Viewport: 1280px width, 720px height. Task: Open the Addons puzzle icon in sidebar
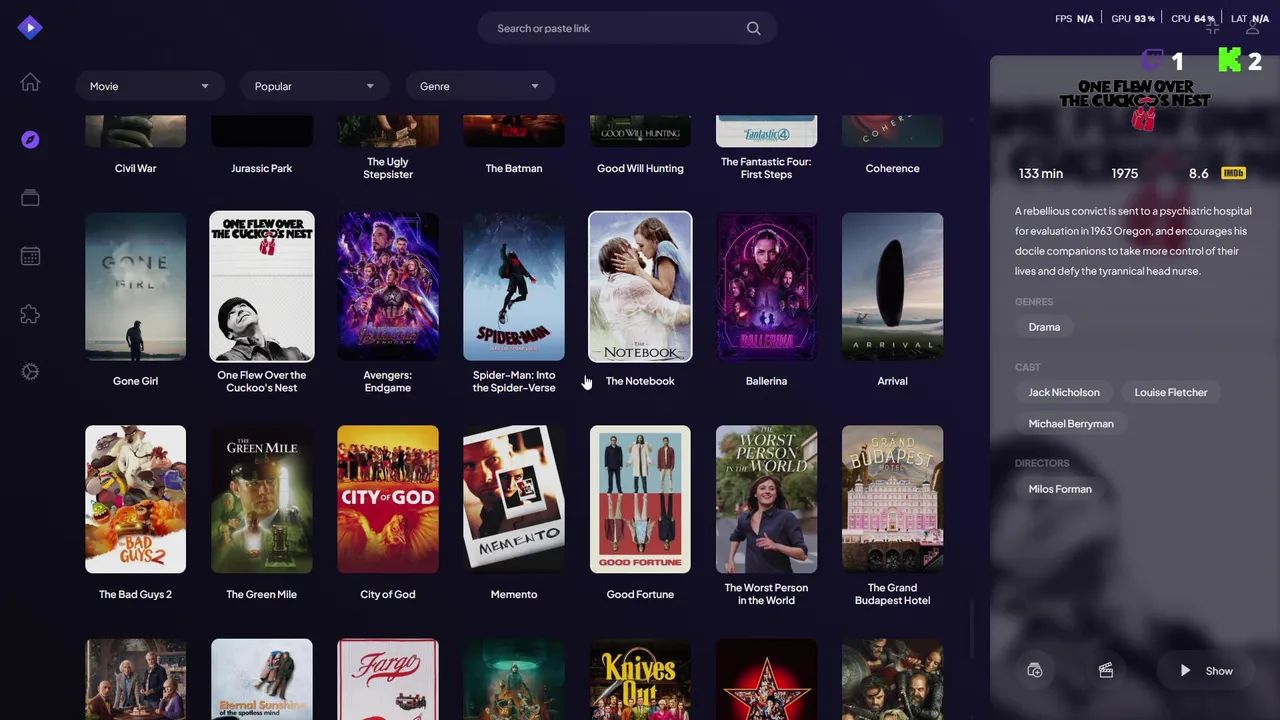[30, 314]
